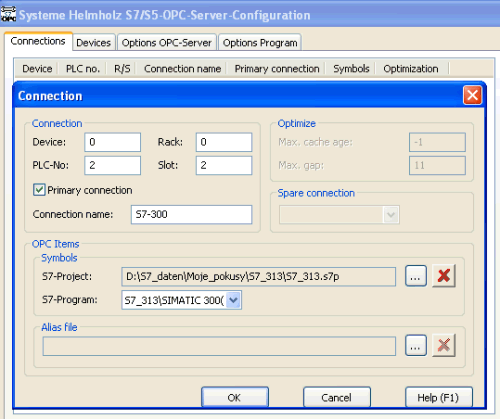Screen dimensions: 500x419
Task: Click the PLC-No field
Action: 113,165
